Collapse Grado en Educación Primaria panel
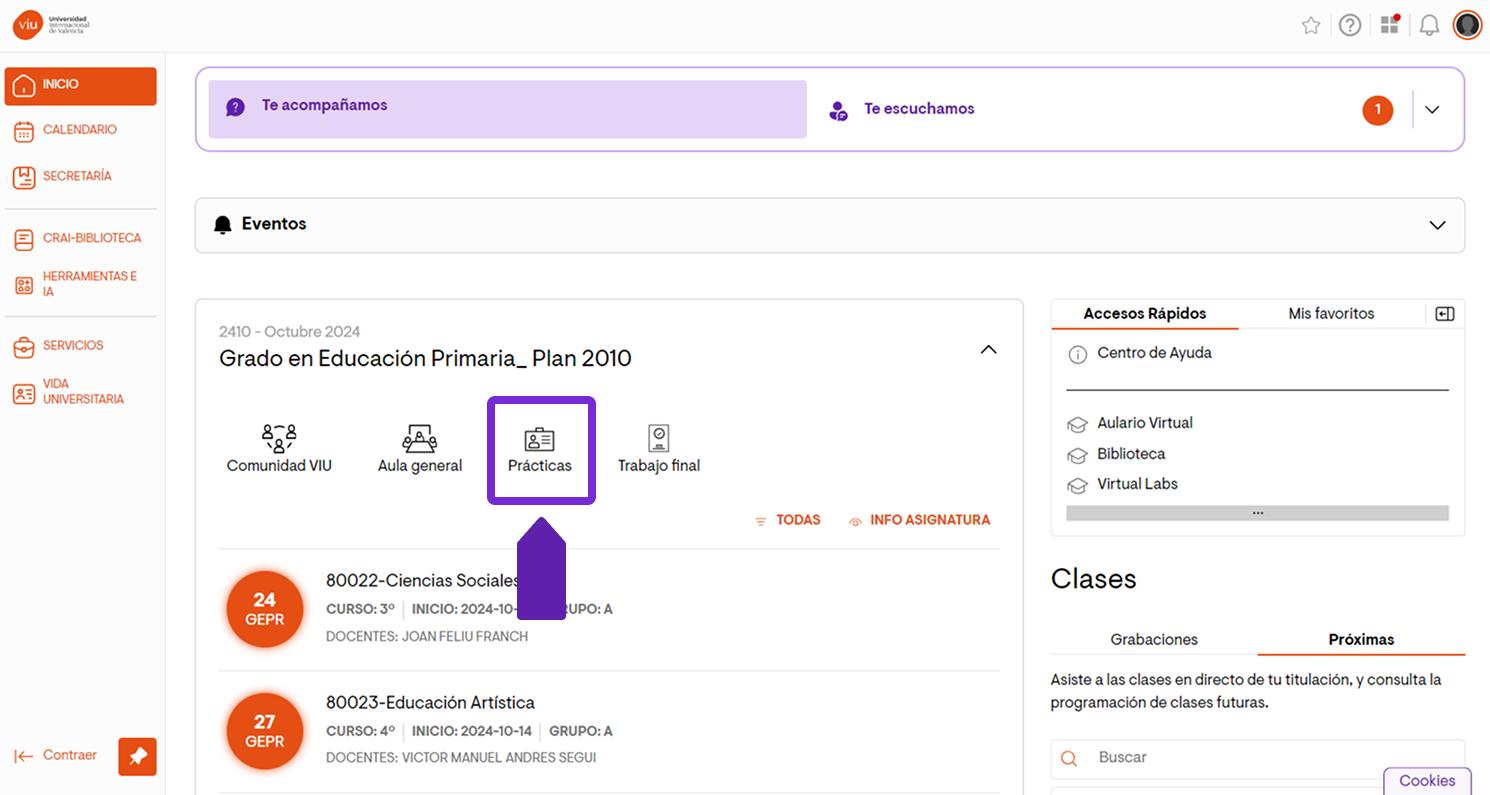This screenshot has width=1490, height=795. (988, 350)
